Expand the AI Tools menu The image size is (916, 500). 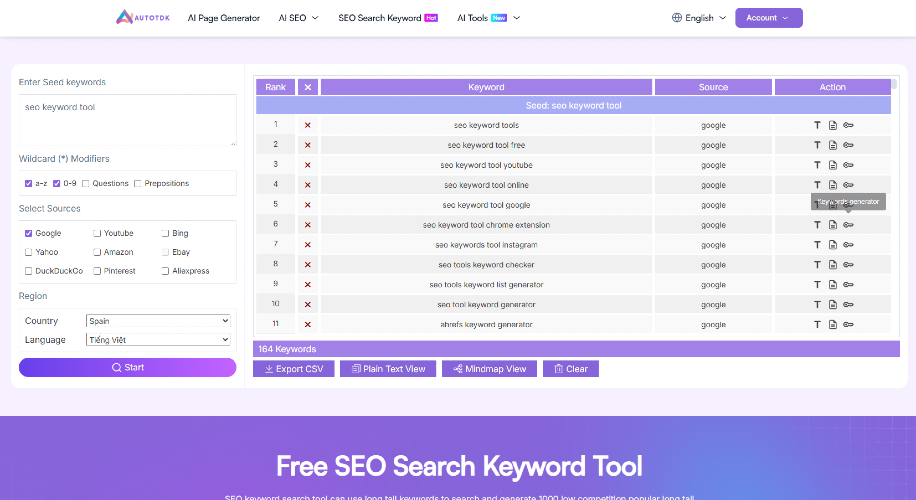coord(488,18)
